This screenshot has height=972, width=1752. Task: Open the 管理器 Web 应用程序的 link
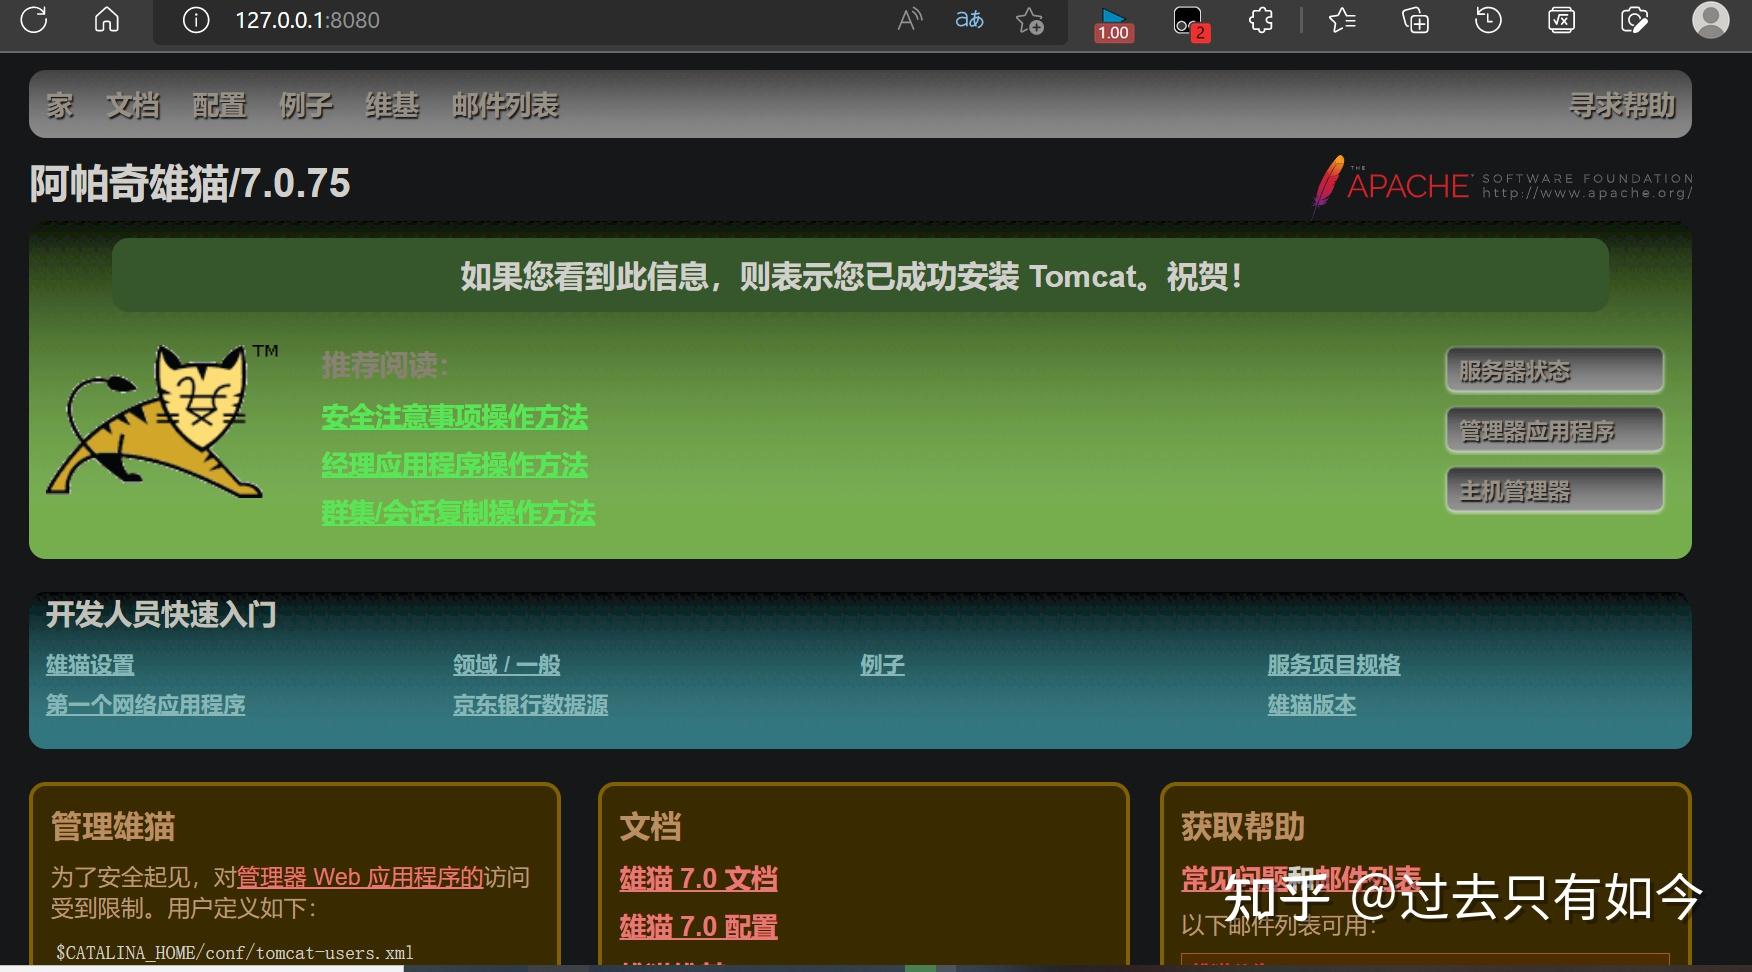pos(360,877)
